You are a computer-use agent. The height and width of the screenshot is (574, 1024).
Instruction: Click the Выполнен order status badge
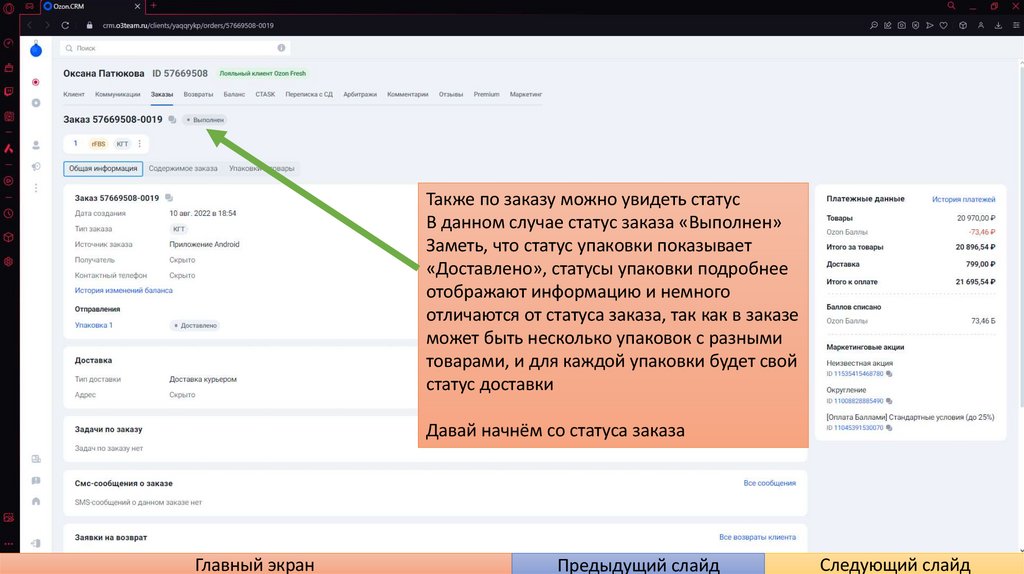[205, 120]
